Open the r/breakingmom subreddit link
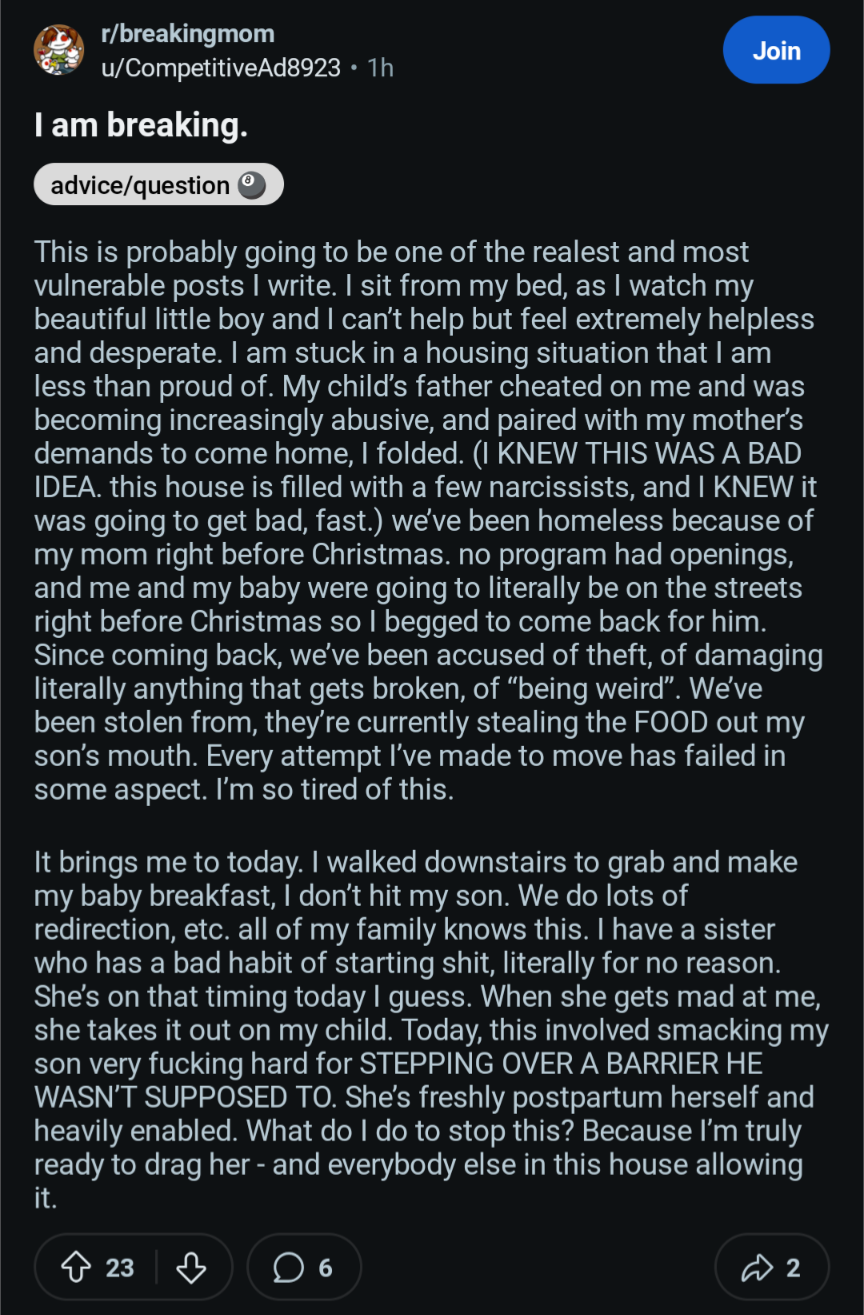Viewport: 864px width, 1315px height. coord(187,34)
